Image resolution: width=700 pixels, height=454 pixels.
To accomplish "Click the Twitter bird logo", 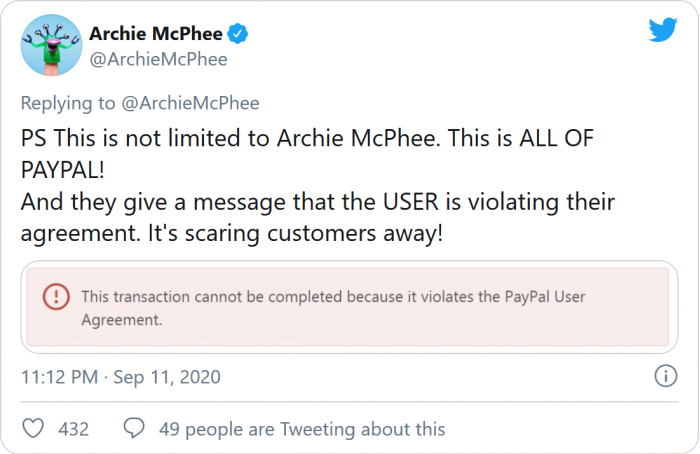I will pyautogui.click(x=663, y=30).
